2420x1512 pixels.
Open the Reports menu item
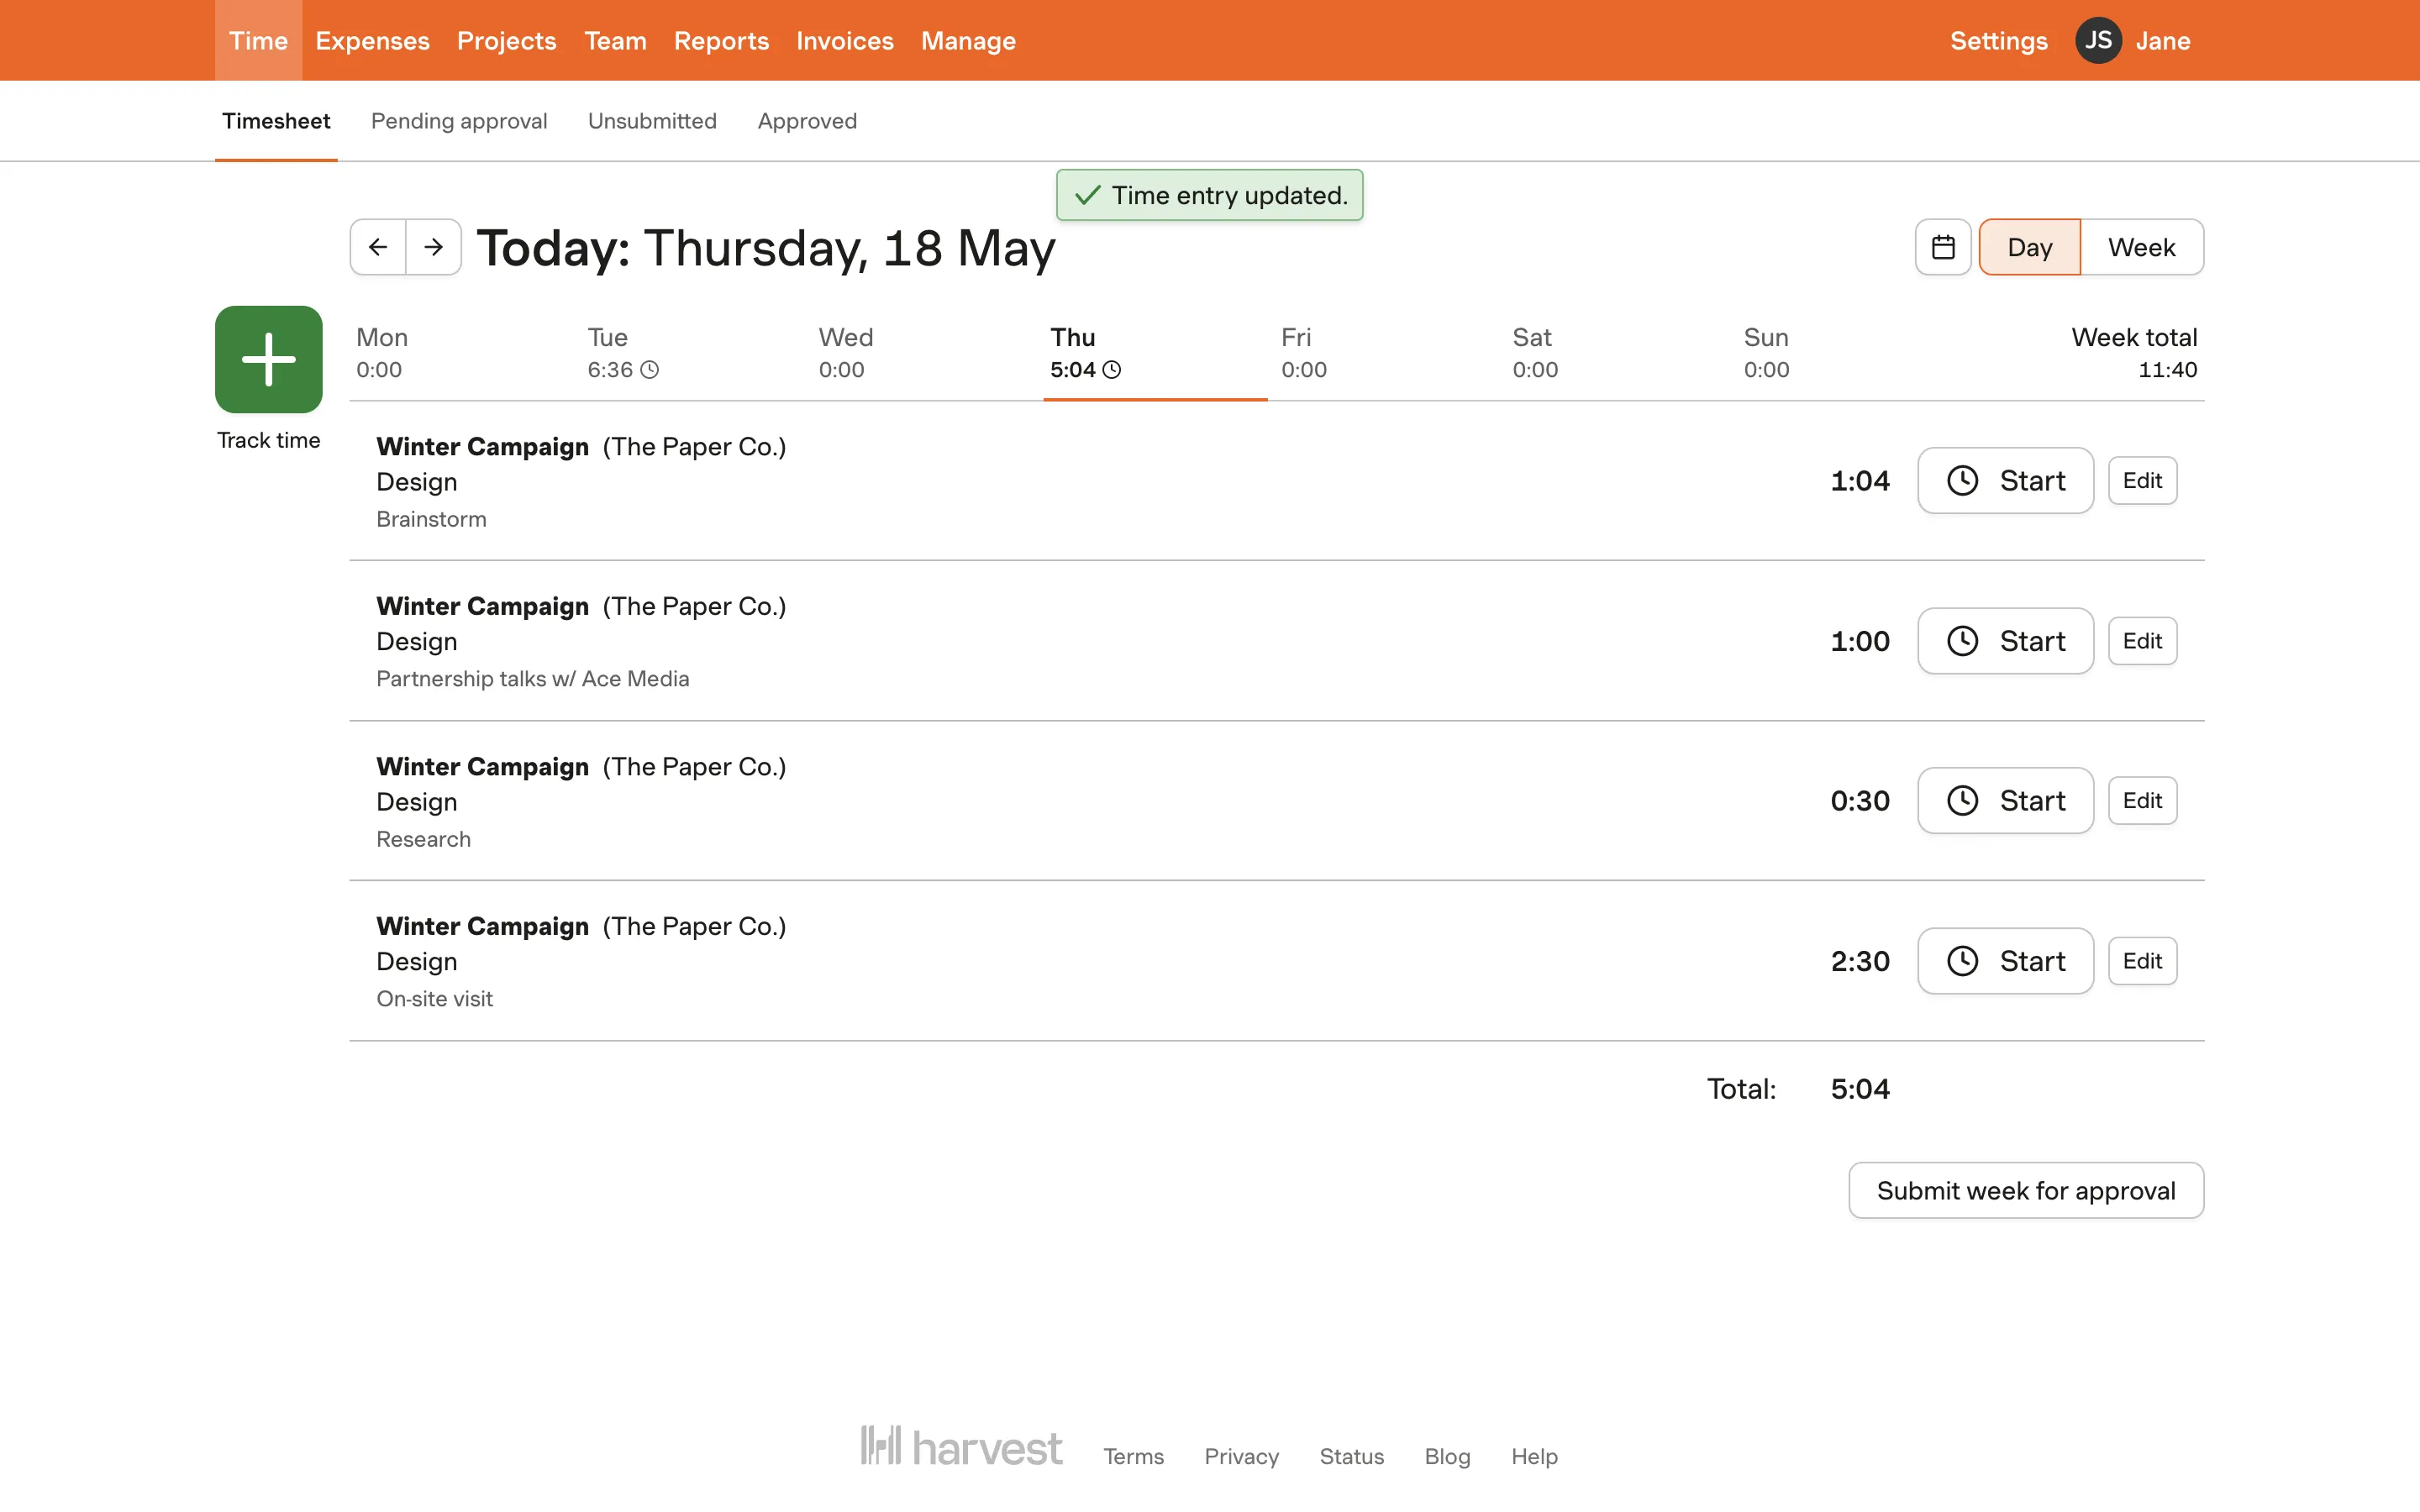coord(721,41)
